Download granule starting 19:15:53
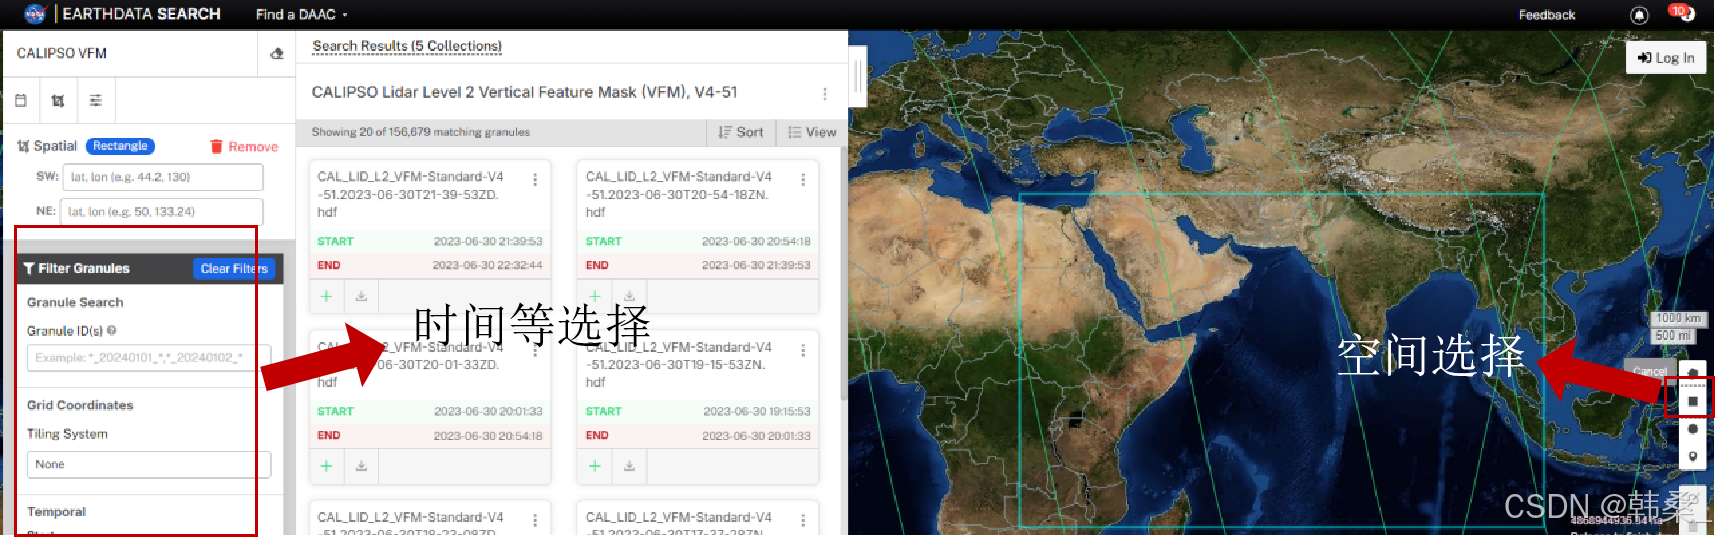Image resolution: width=1716 pixels, height=537 pixels. [x=629, y=466]
